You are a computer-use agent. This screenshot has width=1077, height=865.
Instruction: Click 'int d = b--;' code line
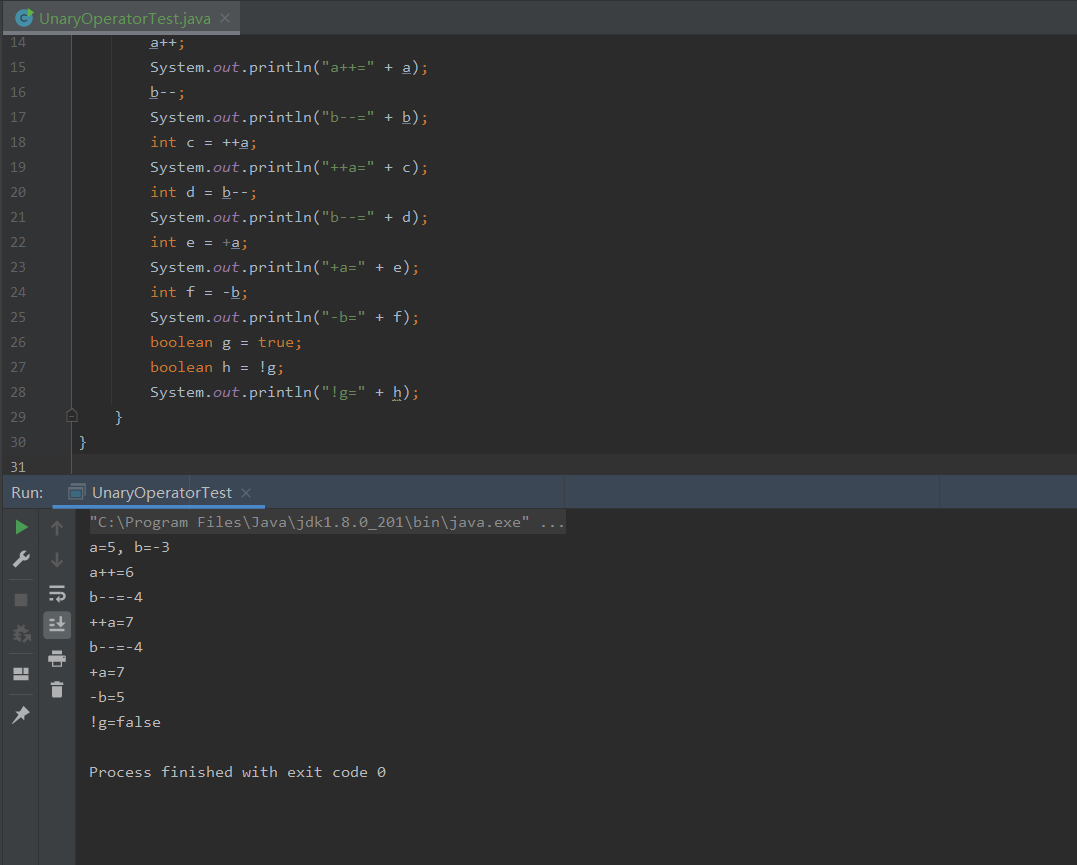(203, 192)
